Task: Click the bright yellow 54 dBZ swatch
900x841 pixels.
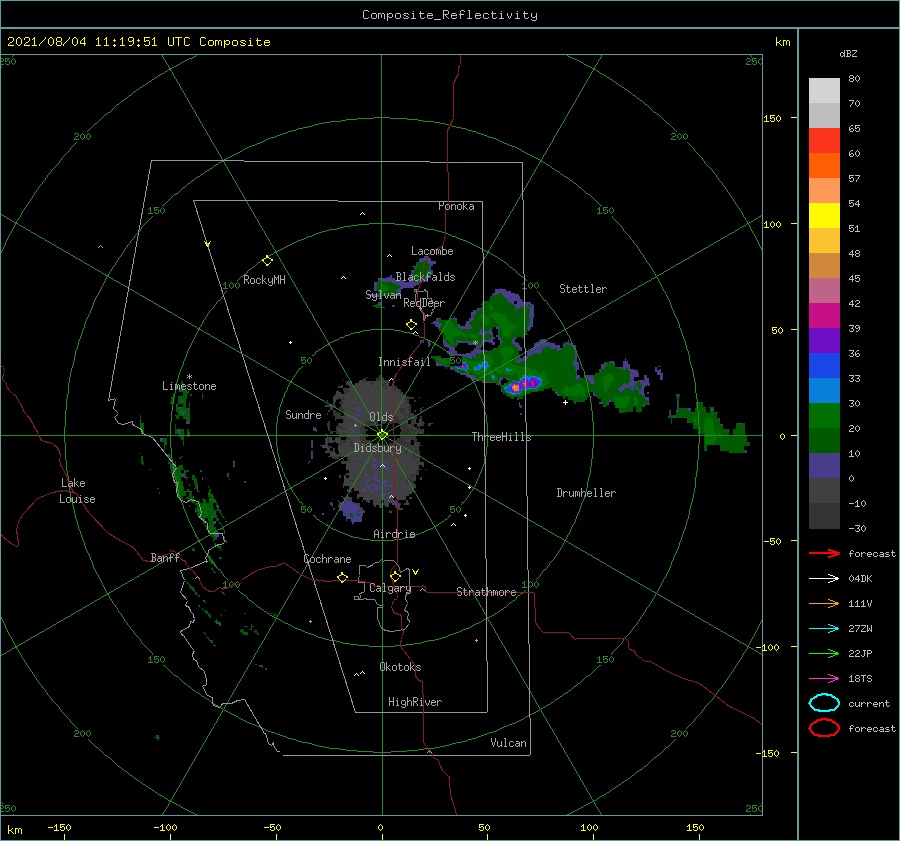Action: 824,216
